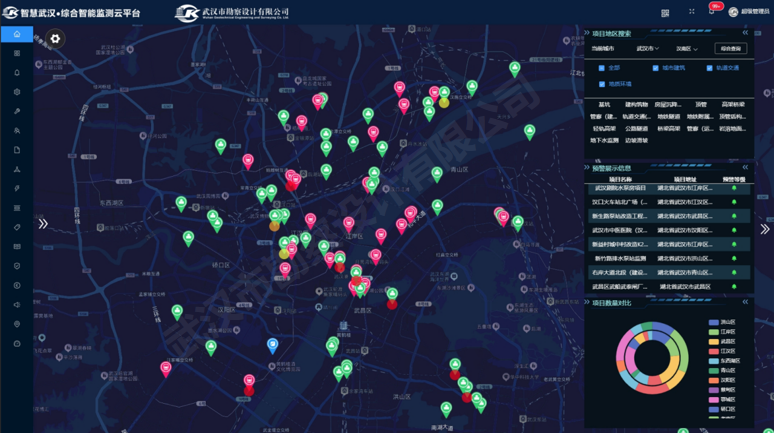Viewport: 774px width, 433px height.
Task: Select the 公路隧道 project type
Action: coord(636,128)
